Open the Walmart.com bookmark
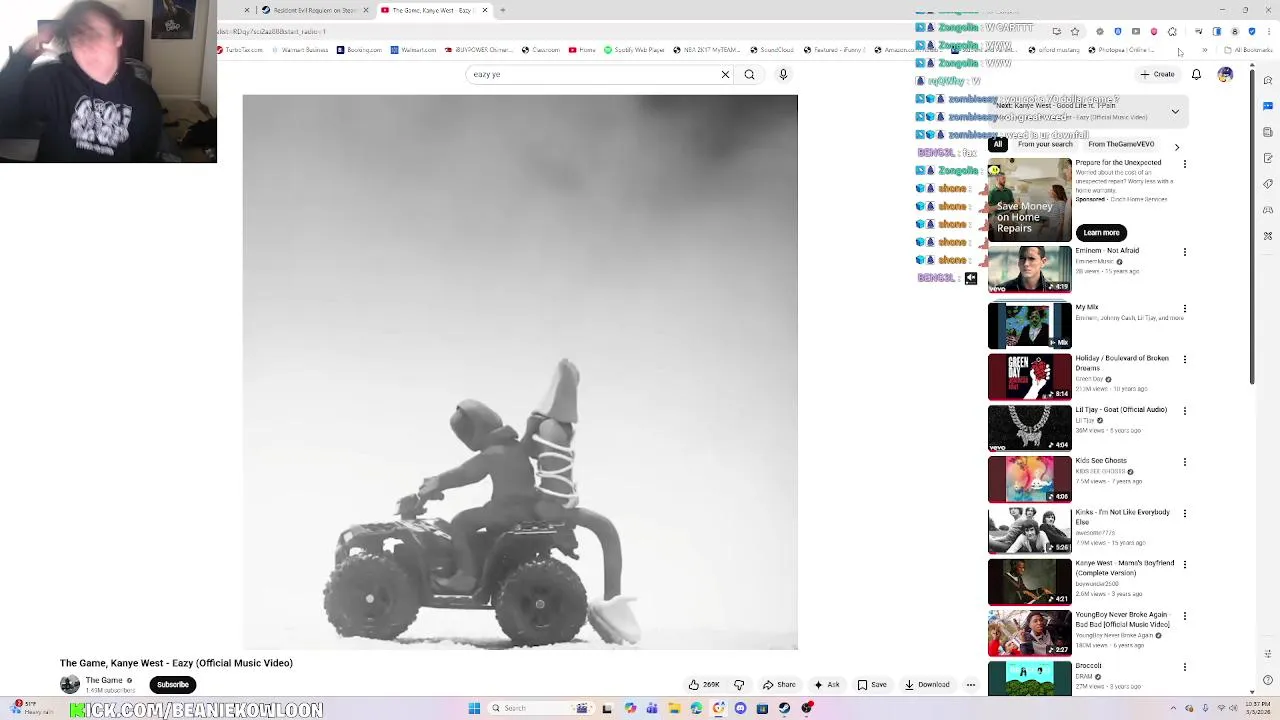The width and height of the screenshot is (1280, 720). [413, 50]
